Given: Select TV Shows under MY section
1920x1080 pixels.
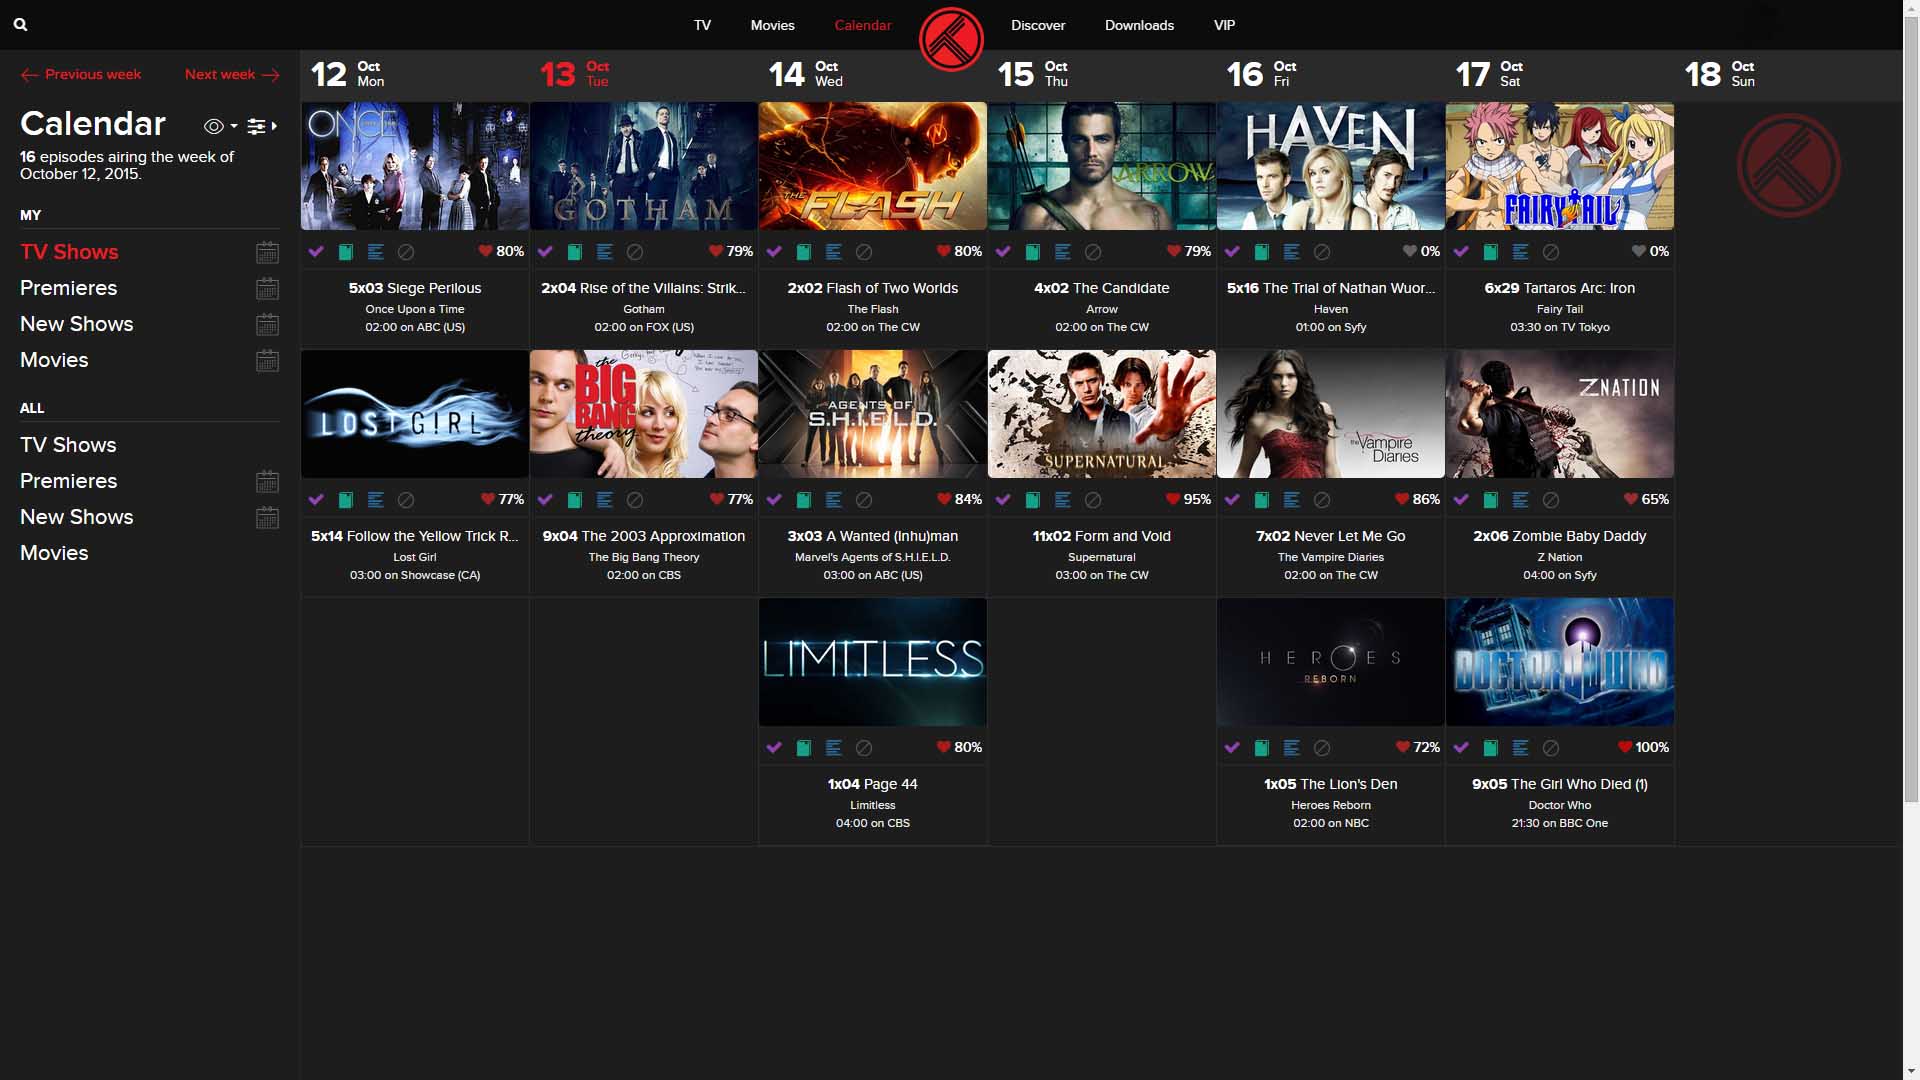Looking at the screenshot, I should coord(69,252).
